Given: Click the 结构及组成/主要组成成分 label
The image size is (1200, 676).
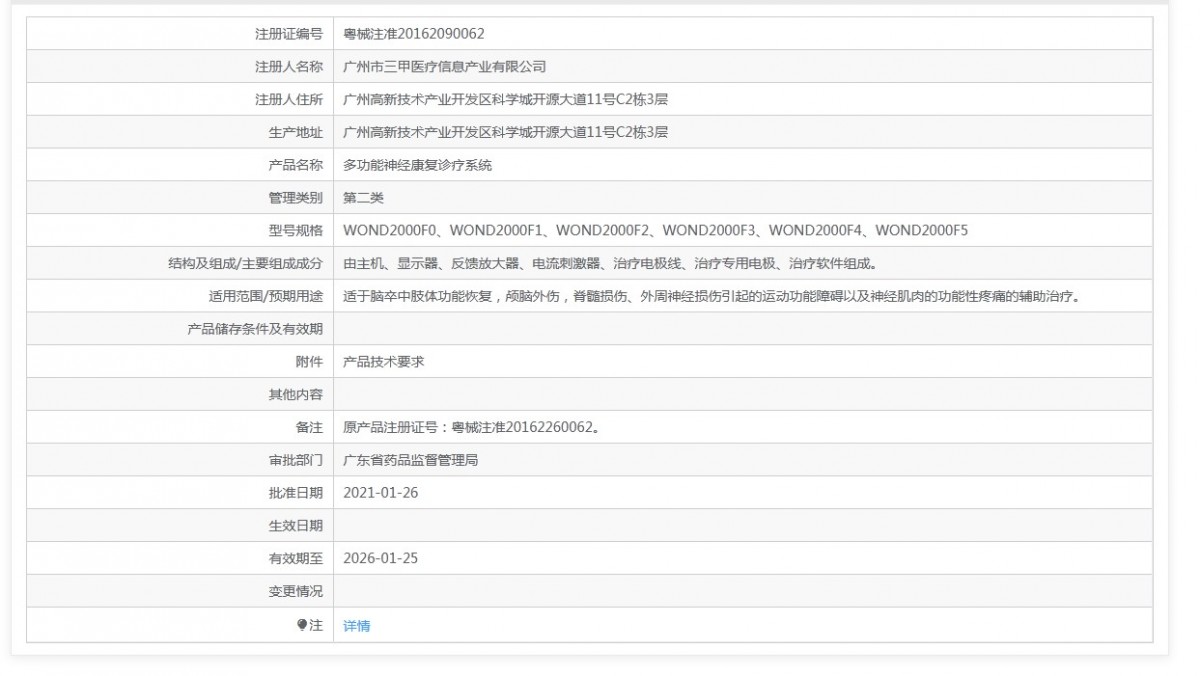Looking at the screenshot, I should 246,264.
